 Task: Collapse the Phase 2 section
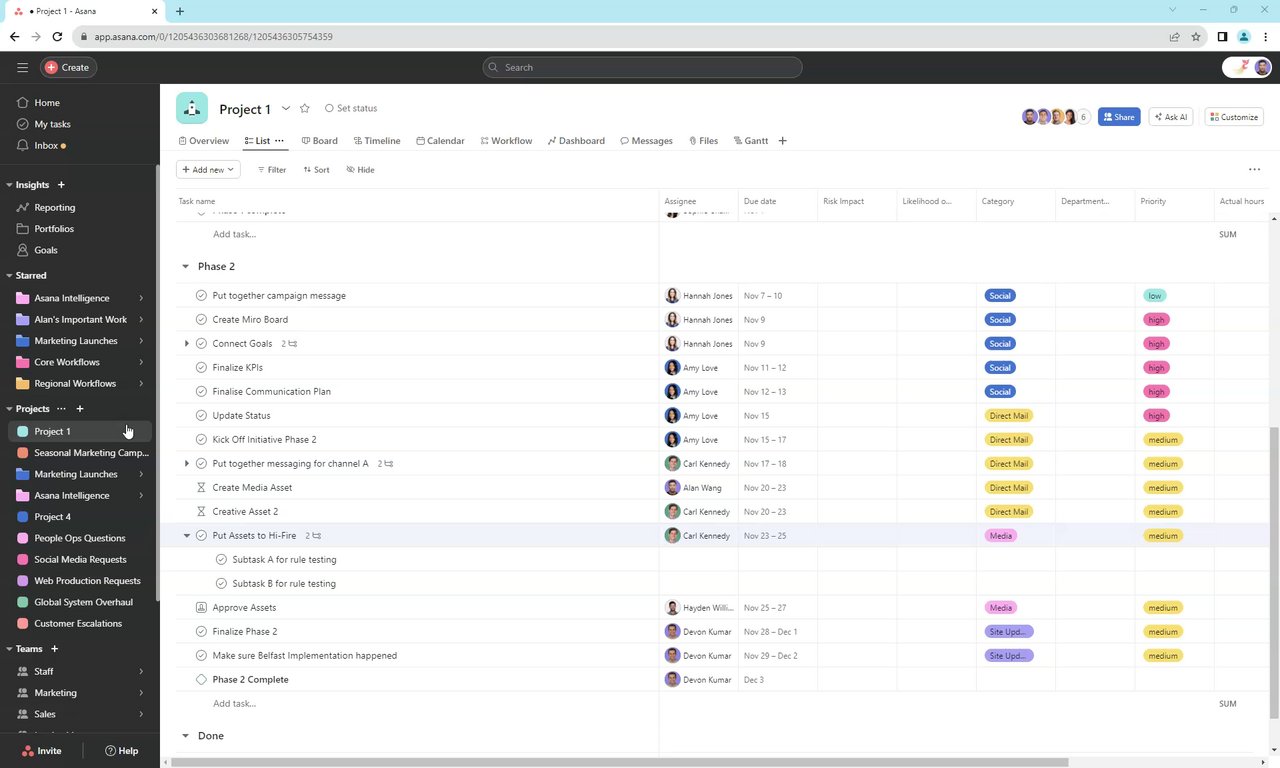coord(185,267)
